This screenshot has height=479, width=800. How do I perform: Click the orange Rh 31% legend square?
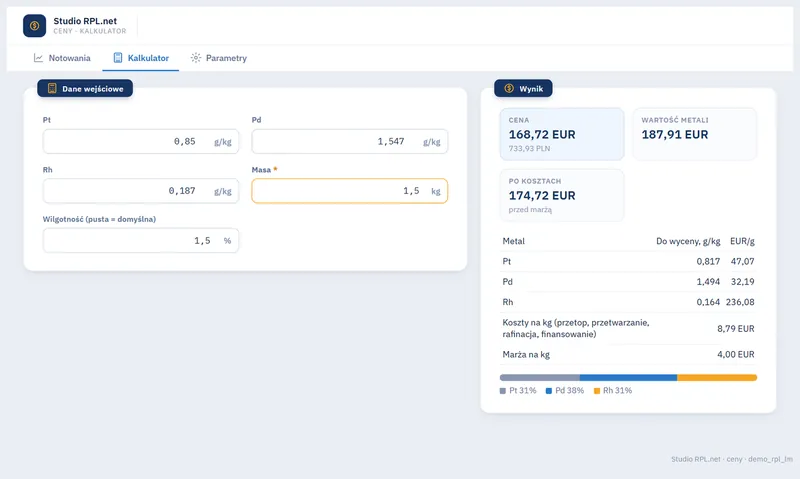tap(597, 391)
